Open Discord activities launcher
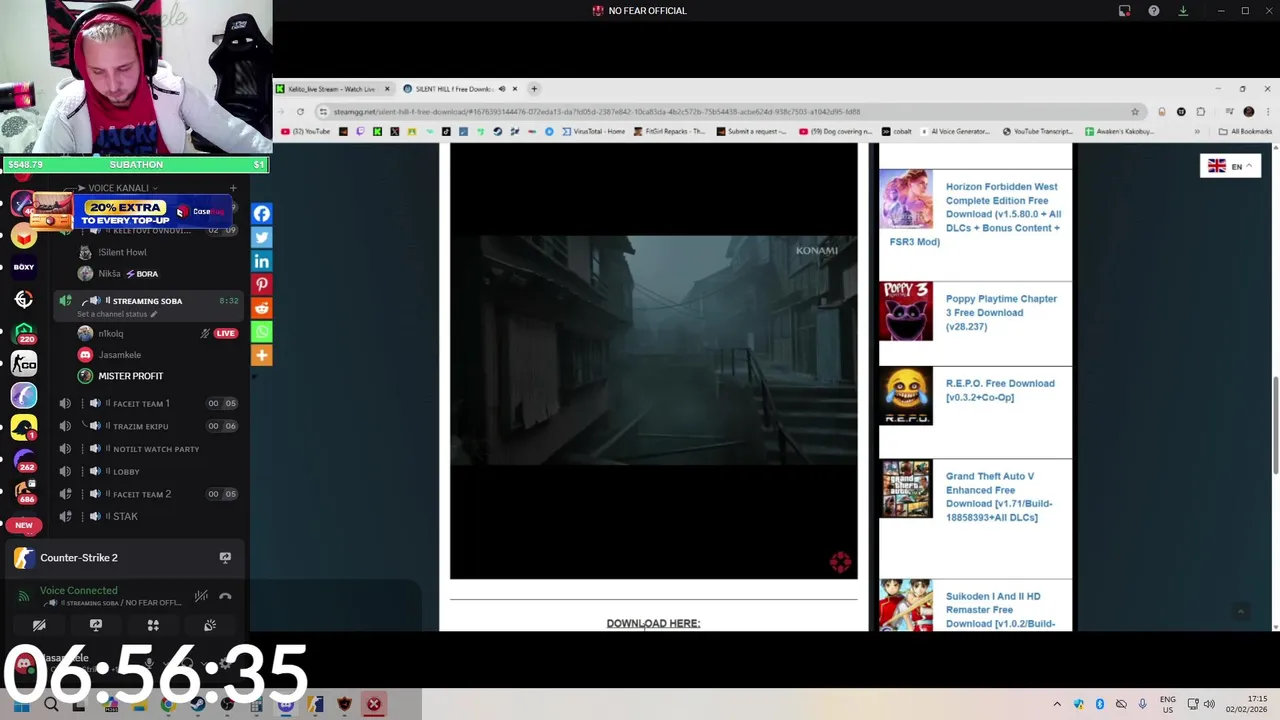Viewport: 1280px width, 720px height. pos(153,625)
